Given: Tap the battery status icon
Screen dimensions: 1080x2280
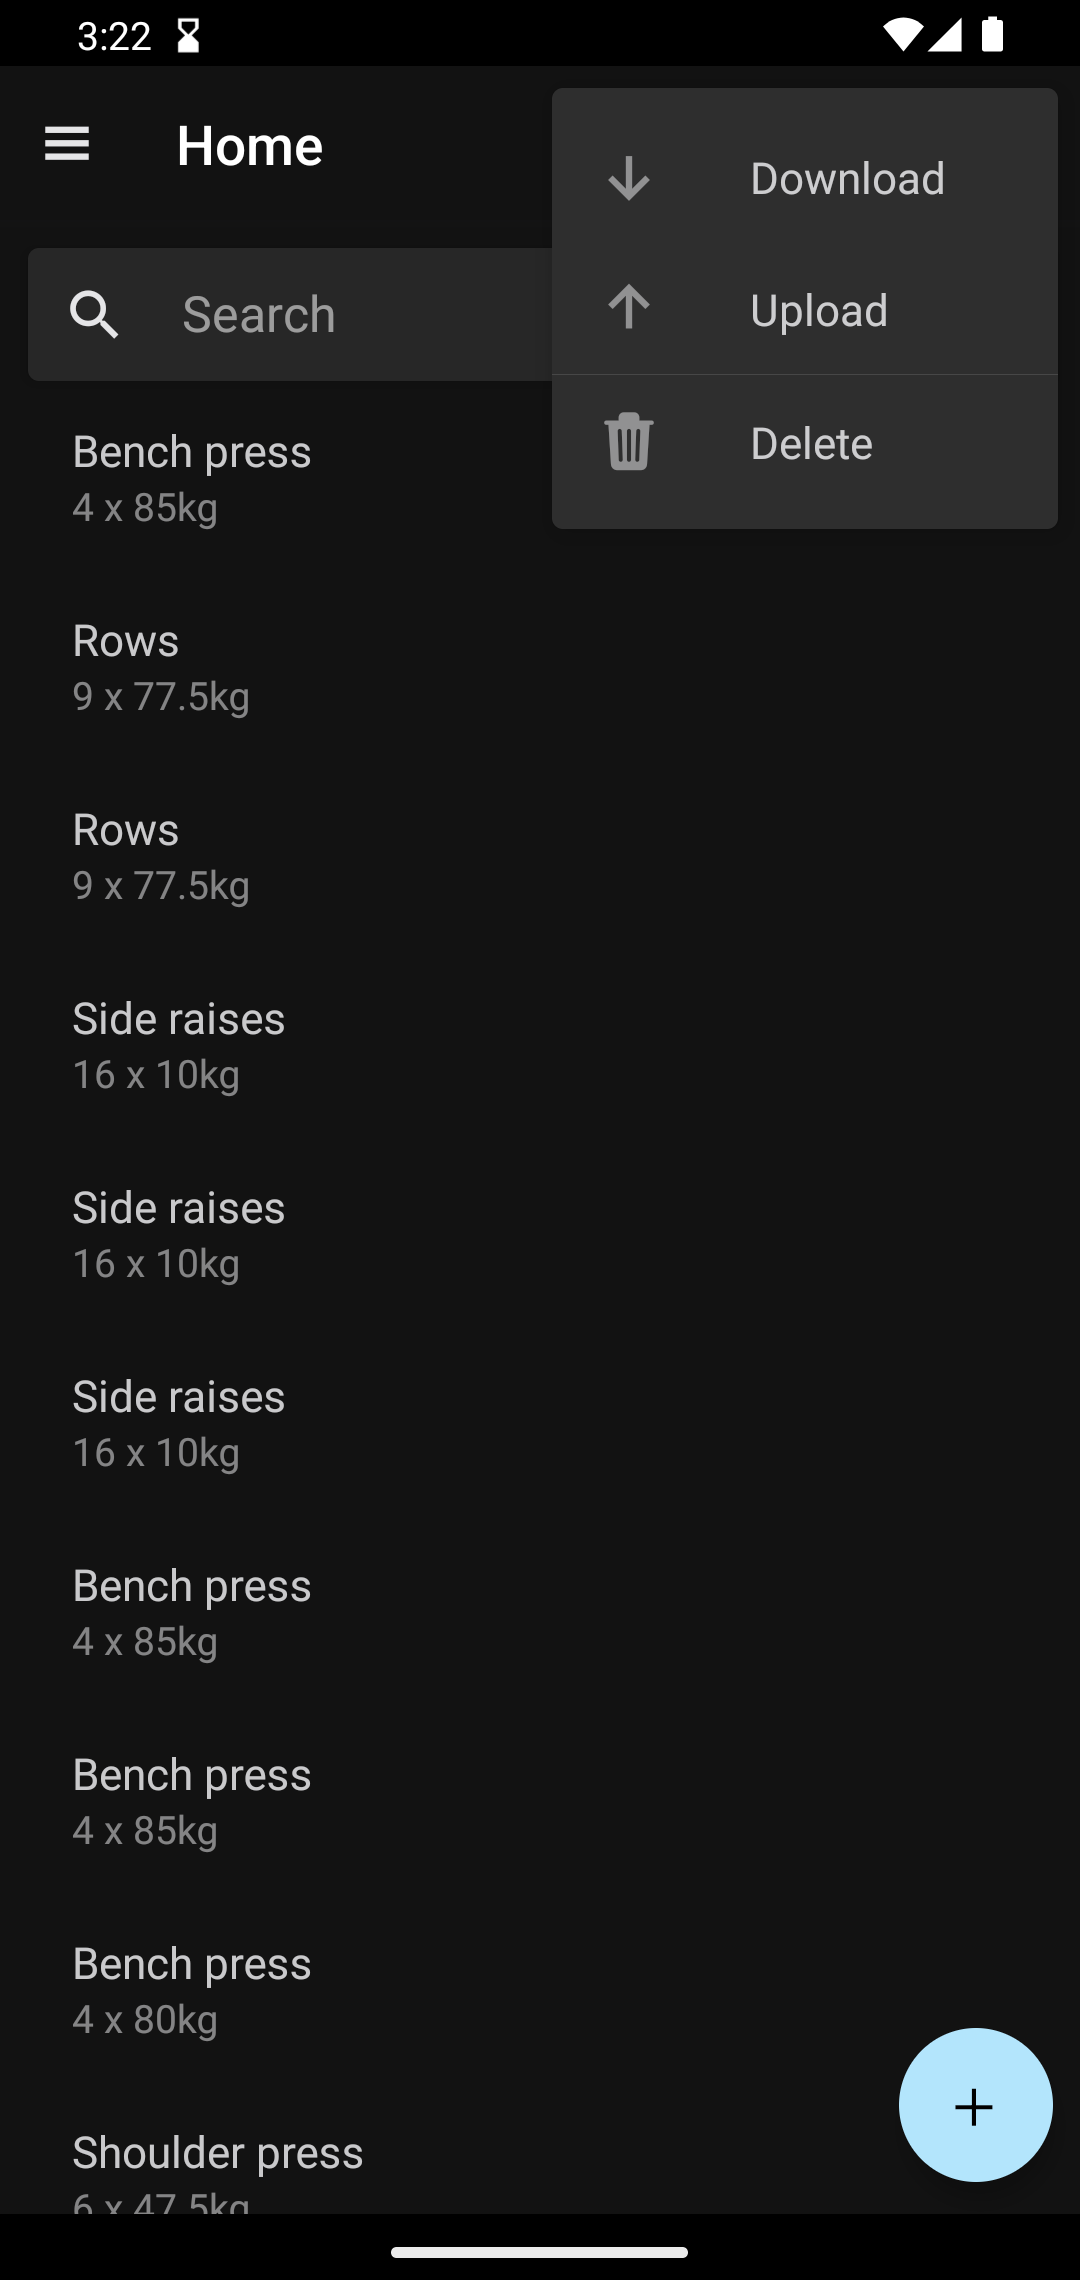Looking at the screenshot, I should click(992, 35).
